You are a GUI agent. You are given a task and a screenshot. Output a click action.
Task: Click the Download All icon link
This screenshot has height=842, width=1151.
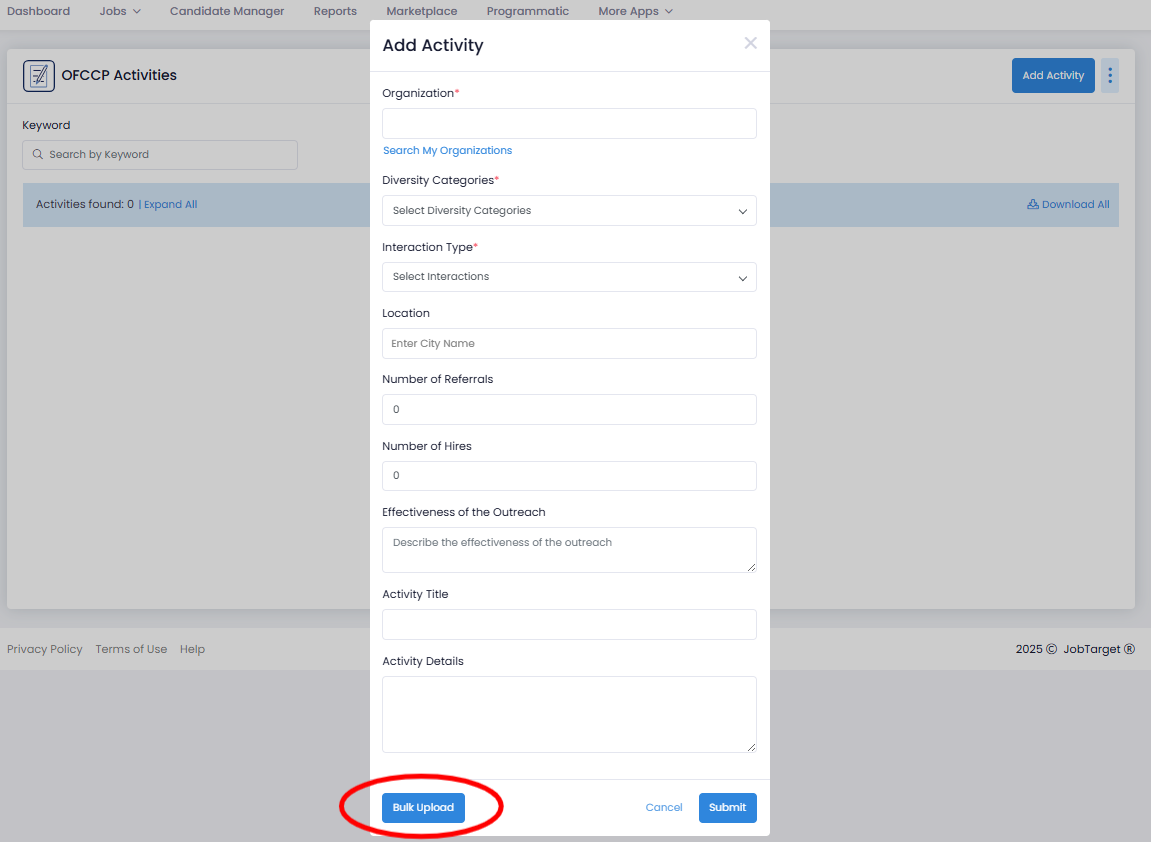1068,204
